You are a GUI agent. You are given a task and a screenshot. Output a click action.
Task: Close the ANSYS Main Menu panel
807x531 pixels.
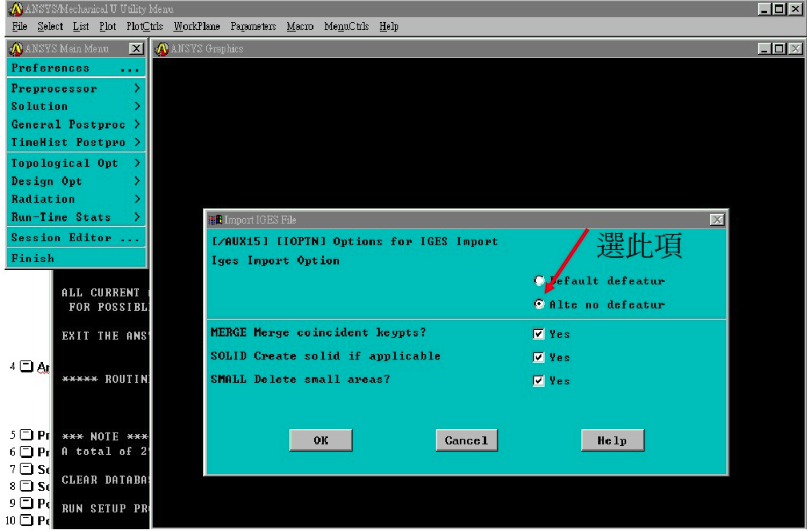click(x=136, y=48)
